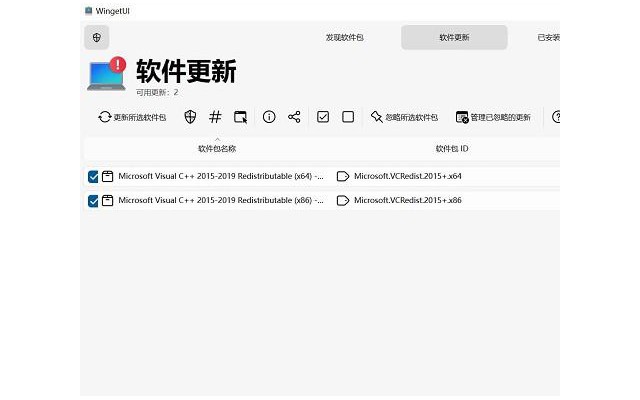Switch to the 软件更新 tab

[454, 38]
